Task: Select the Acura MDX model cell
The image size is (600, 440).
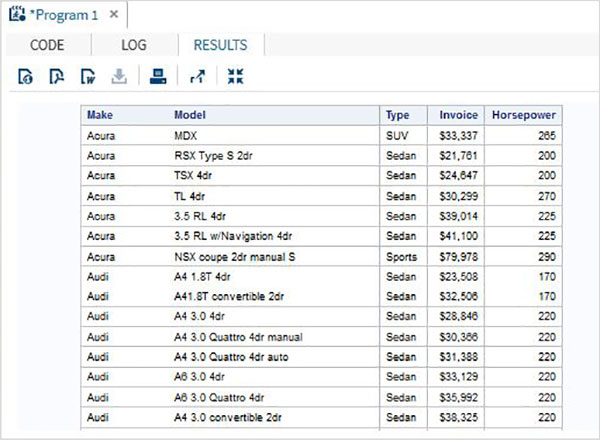Action: coord(185,134)
